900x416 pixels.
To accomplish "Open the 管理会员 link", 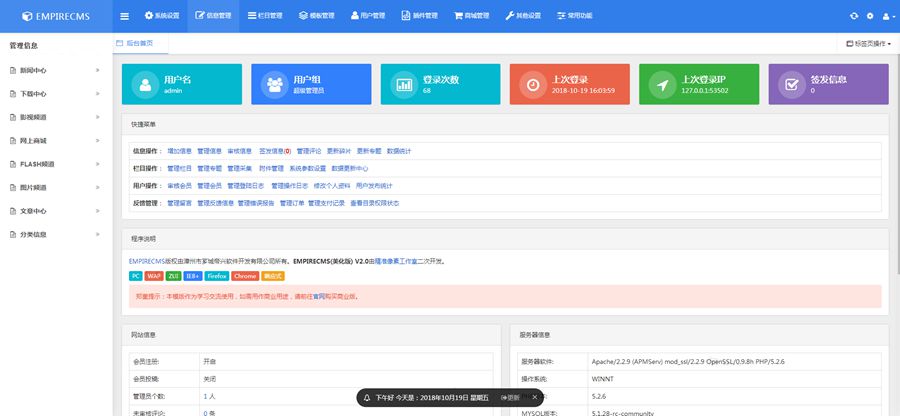I will point(210,186).
